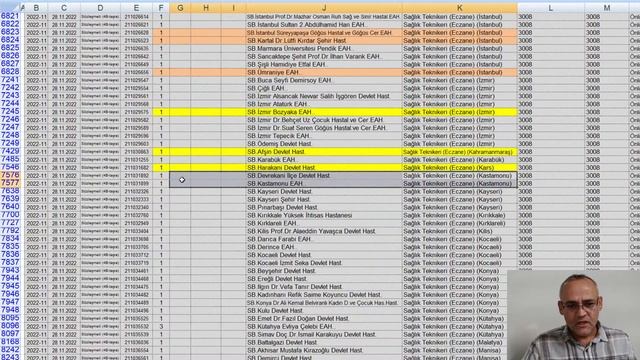640x360 pixels.
Task: Click cell 'SB Derince EAH'
Action: pyautogui.click(x=324, y=247)
